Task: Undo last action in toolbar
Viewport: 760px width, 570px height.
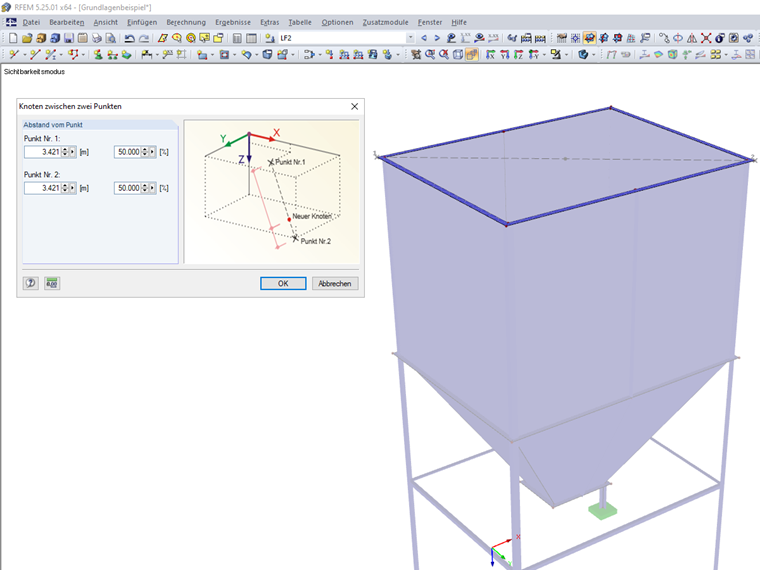Action: [129, 38]
